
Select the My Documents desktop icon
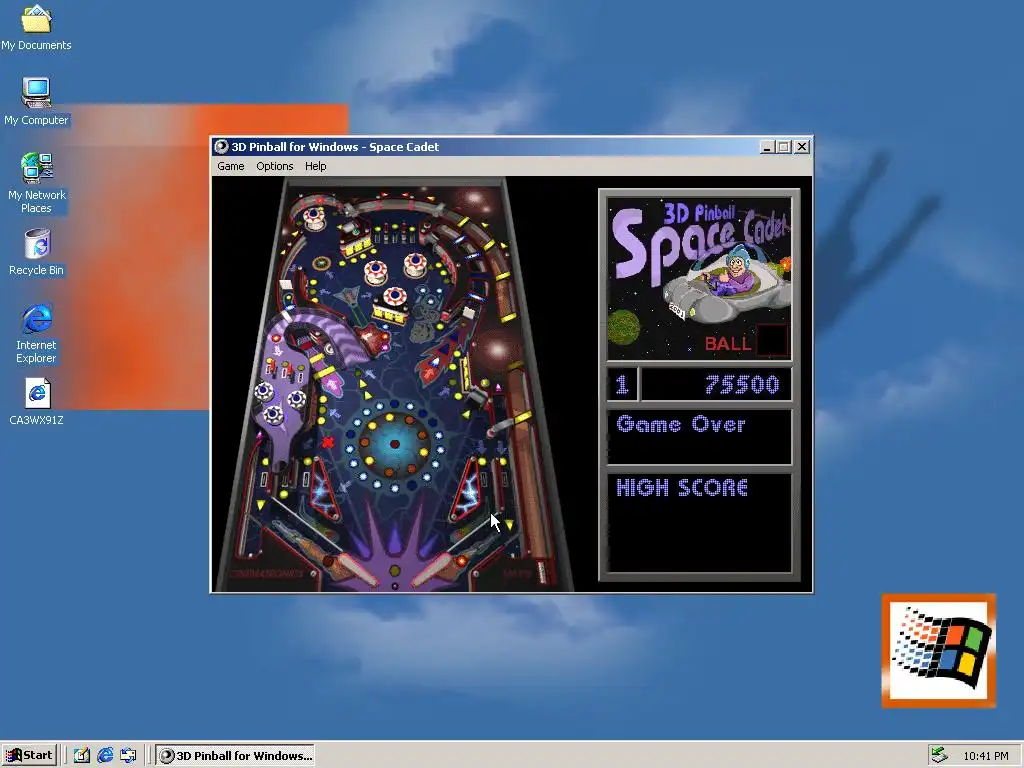coord(36,28)
